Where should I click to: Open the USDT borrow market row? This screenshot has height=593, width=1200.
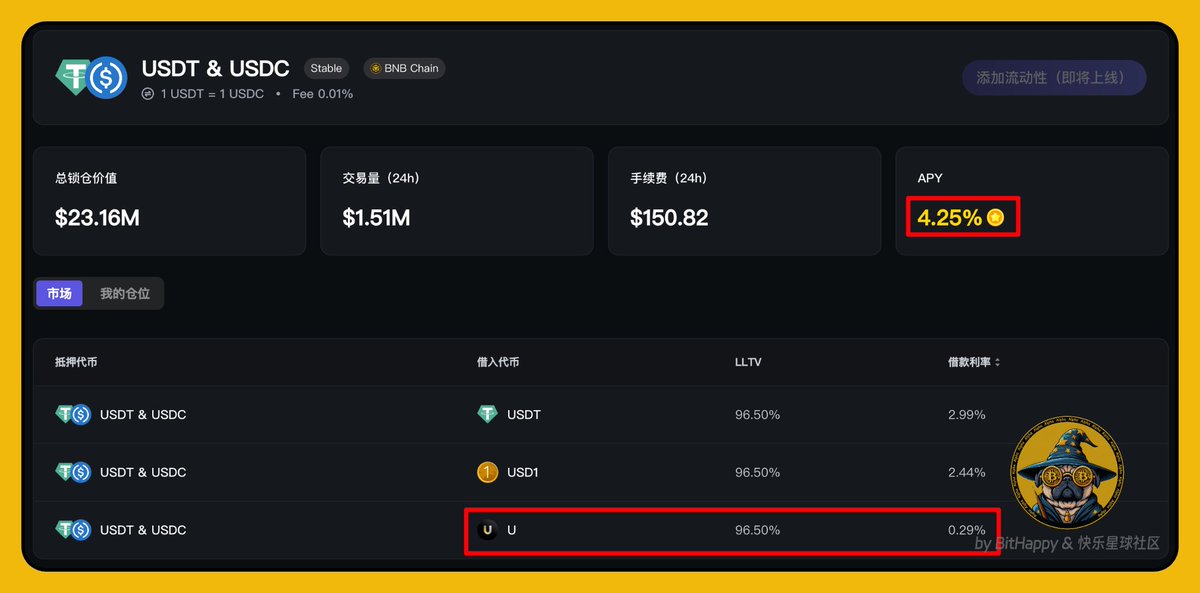coord(600,414)
